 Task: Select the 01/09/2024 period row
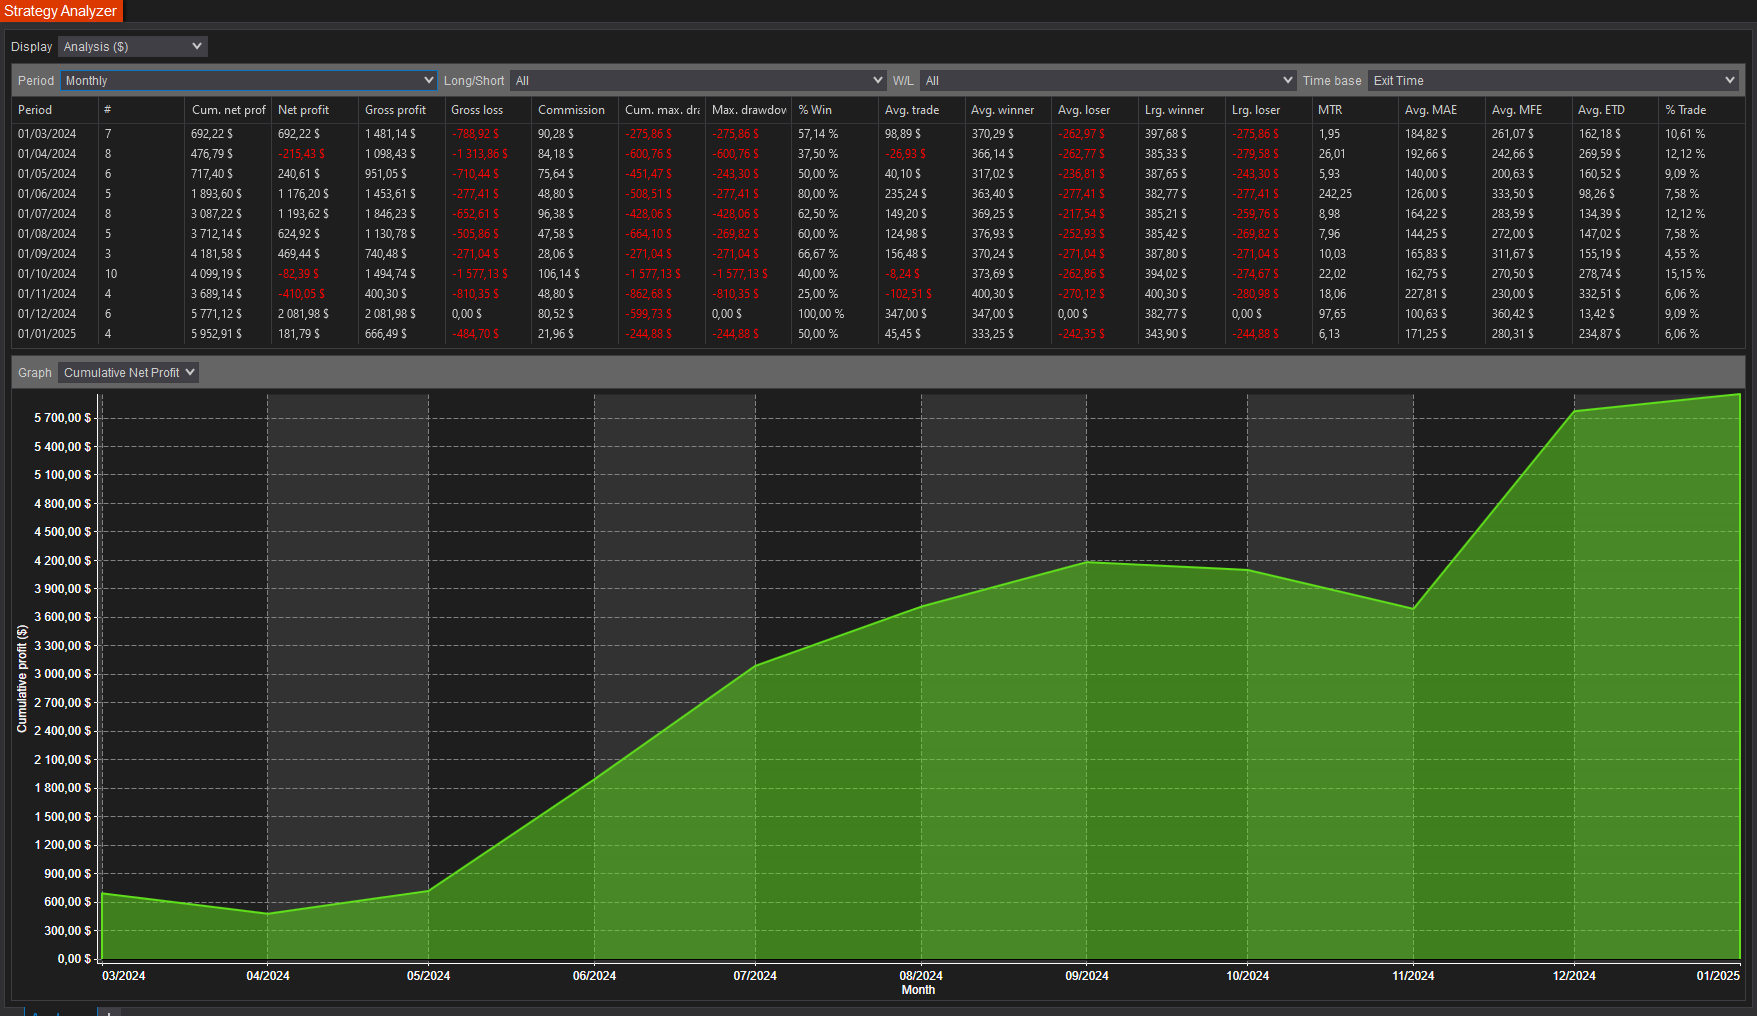click(x=878, y=254)
